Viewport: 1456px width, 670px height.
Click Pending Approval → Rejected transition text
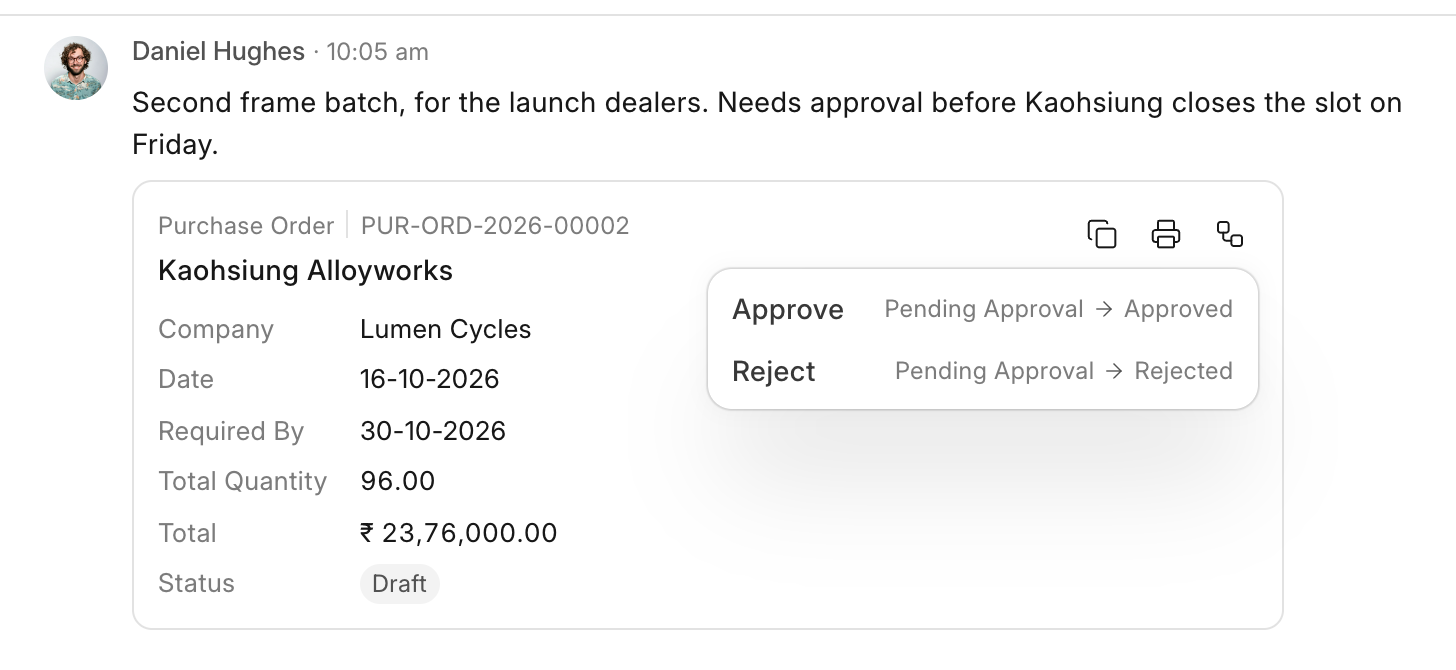coord(1063,371)
